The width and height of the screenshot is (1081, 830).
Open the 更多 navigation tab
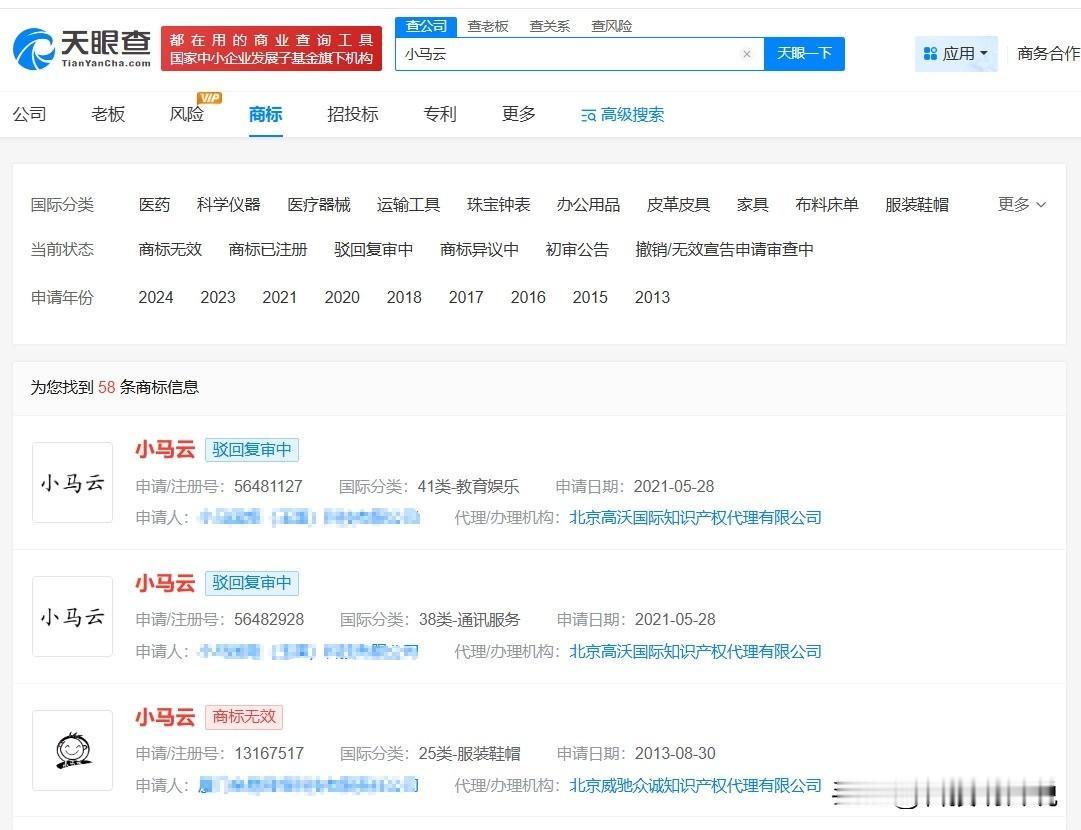pyautogui.click(x=518, y=114)
